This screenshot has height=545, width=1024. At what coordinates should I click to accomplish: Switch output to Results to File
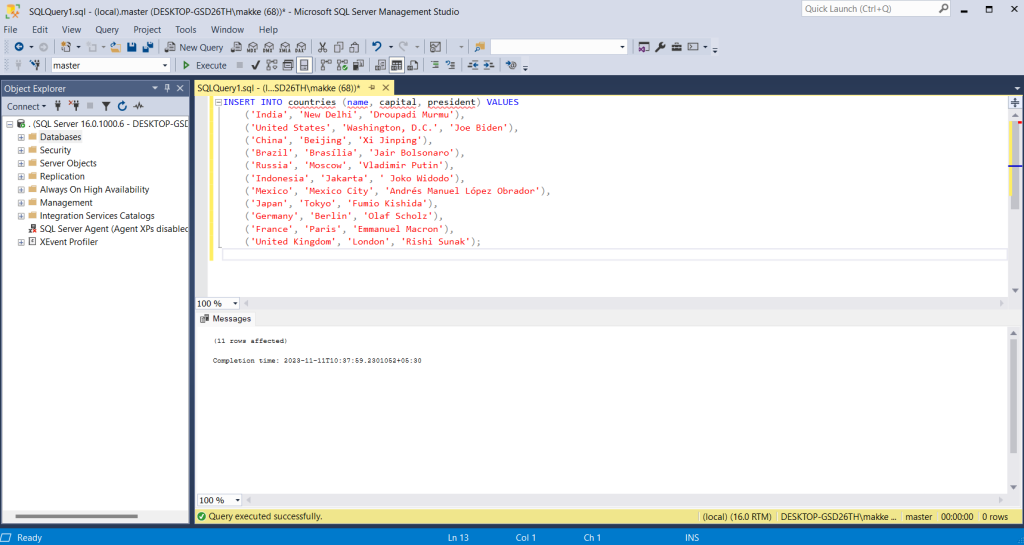pos(413,65)
